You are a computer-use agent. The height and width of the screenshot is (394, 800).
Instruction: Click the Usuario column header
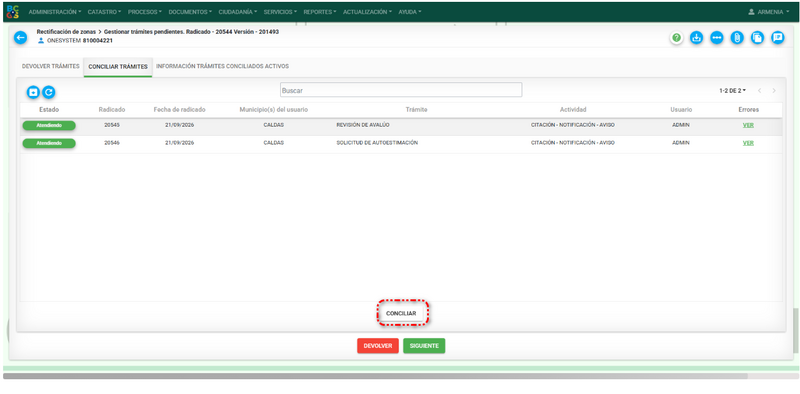[681, 110]
